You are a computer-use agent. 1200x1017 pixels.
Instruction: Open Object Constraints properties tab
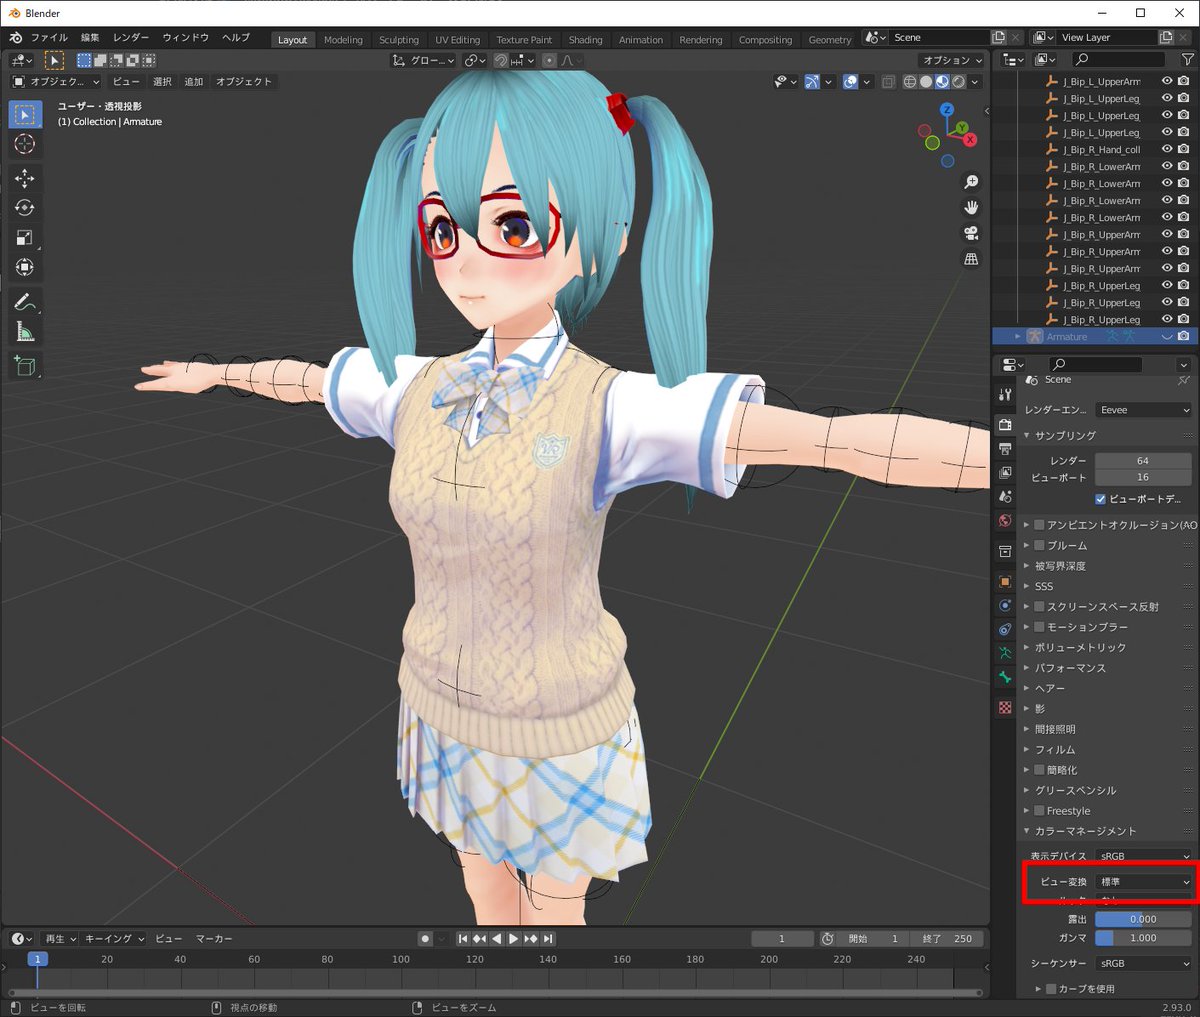[x=1005, y=629]
